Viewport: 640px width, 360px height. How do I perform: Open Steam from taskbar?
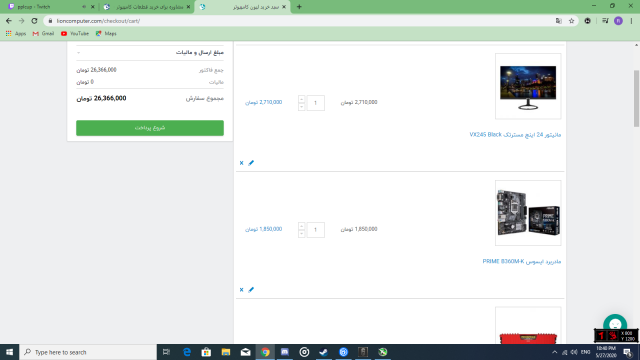pos(324,352)
